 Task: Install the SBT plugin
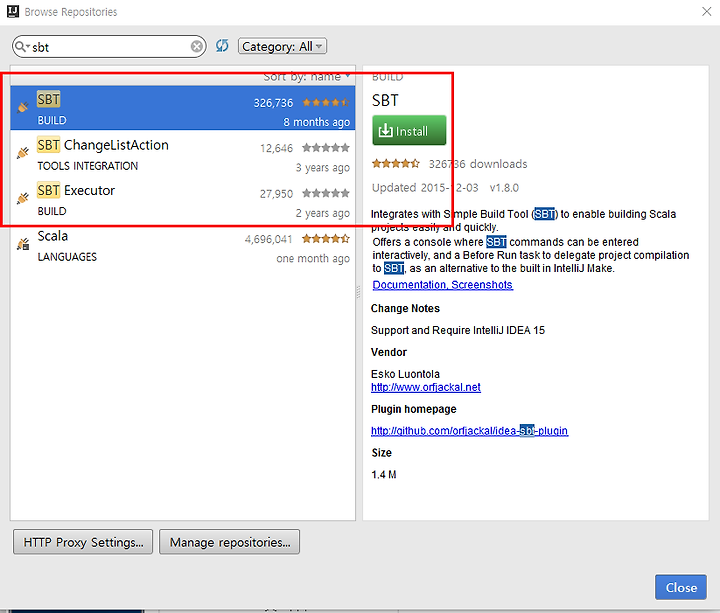click(409, 130)
